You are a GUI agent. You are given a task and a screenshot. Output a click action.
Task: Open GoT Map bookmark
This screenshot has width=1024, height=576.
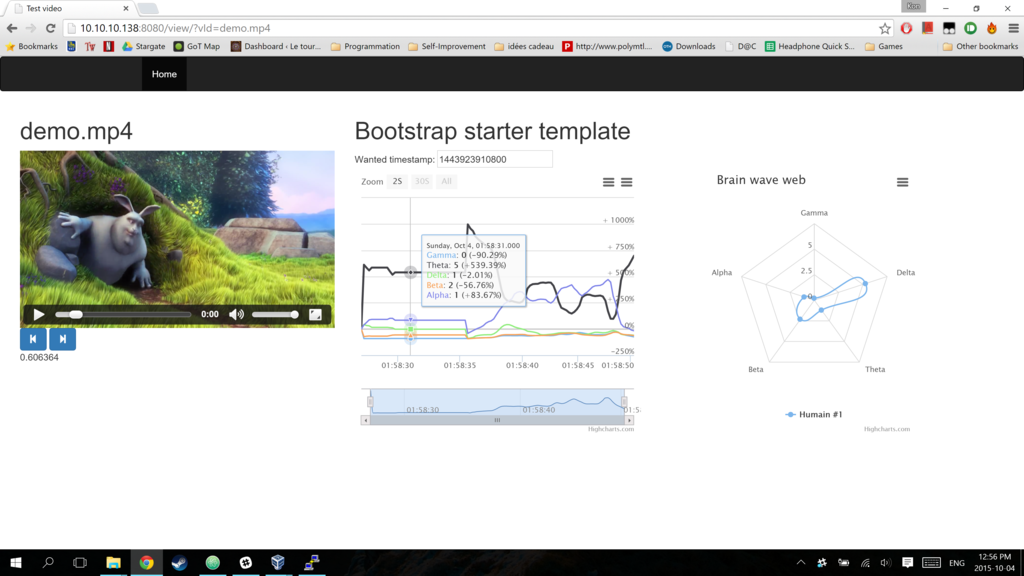197,46
